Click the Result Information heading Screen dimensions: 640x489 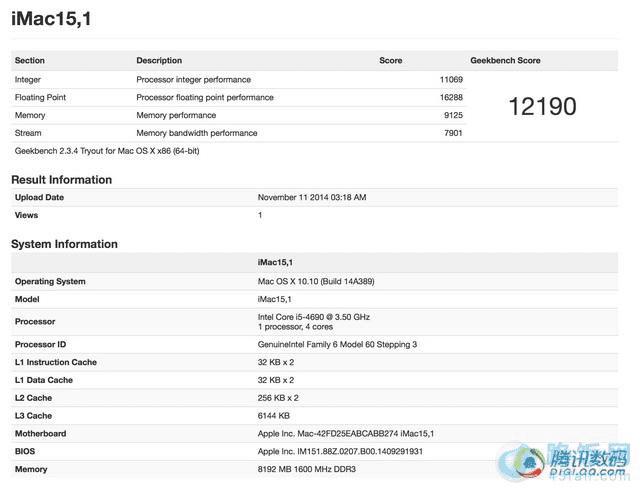(x=61, y=180)
